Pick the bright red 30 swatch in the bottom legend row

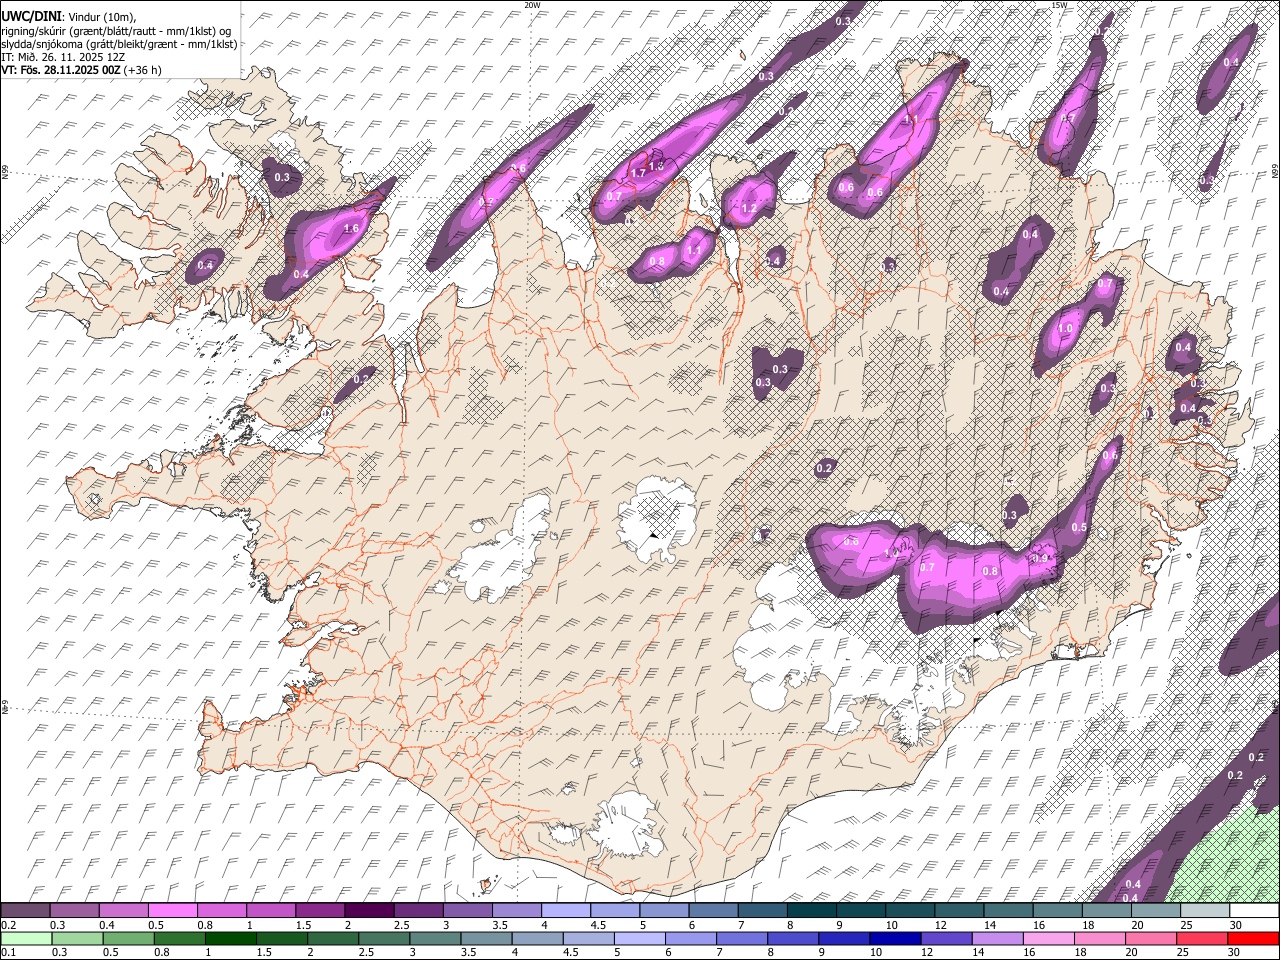point(1254,938)
